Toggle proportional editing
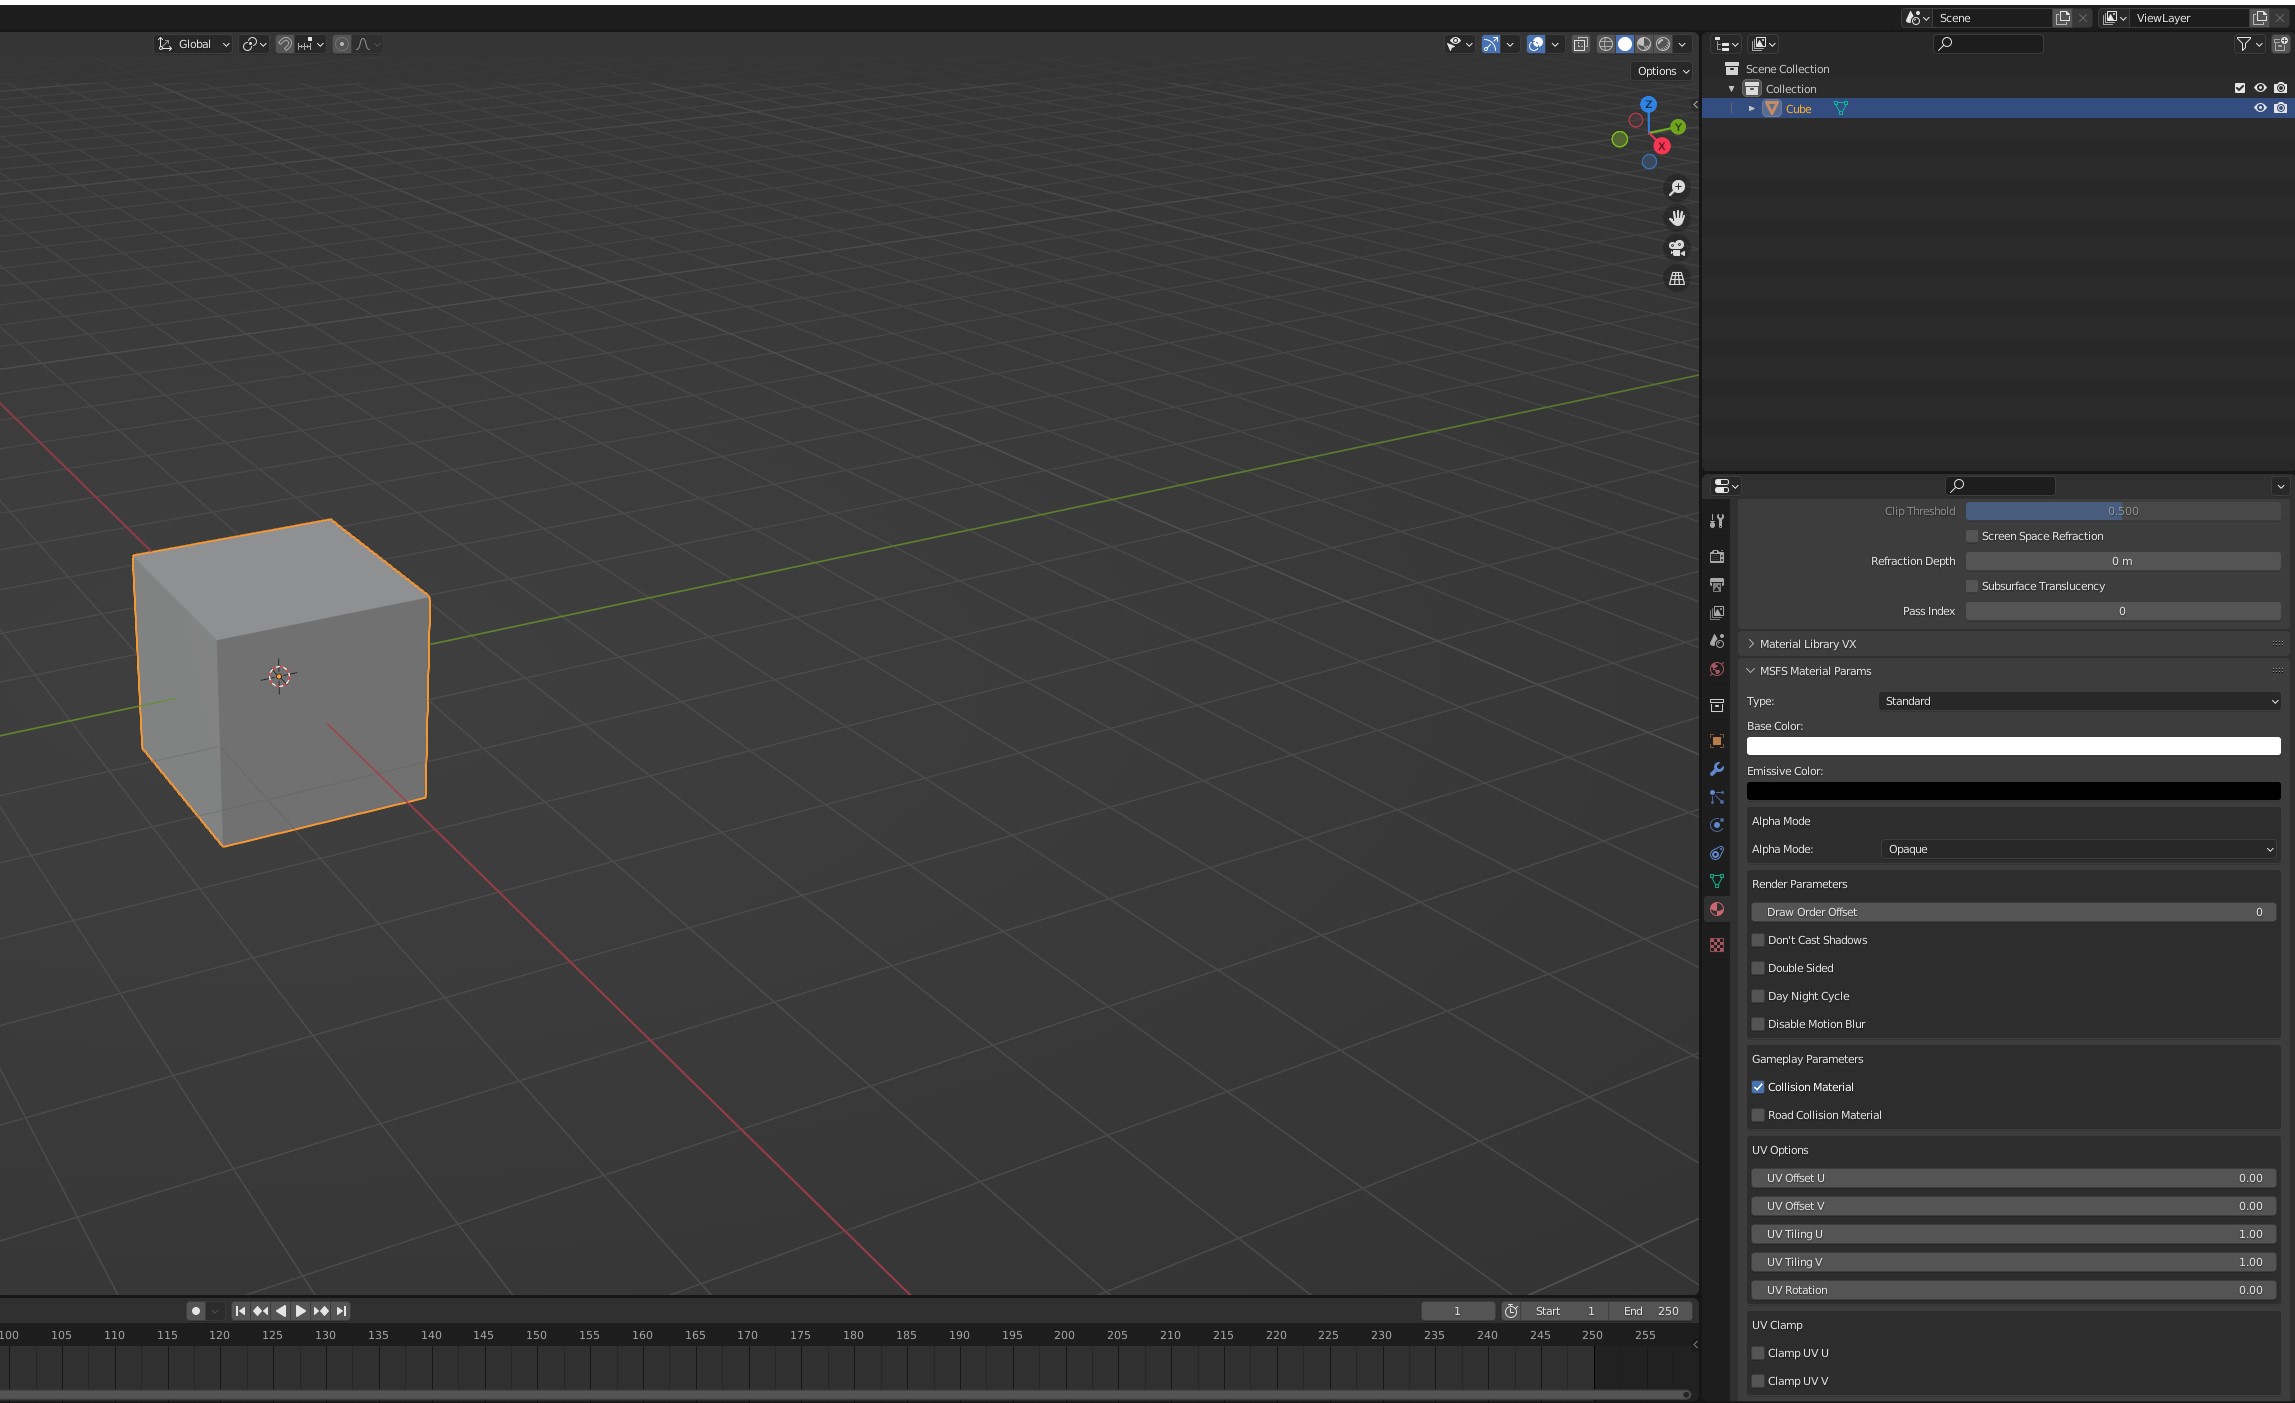This screenshot has height=1403, width=2295. coord(342,44)
